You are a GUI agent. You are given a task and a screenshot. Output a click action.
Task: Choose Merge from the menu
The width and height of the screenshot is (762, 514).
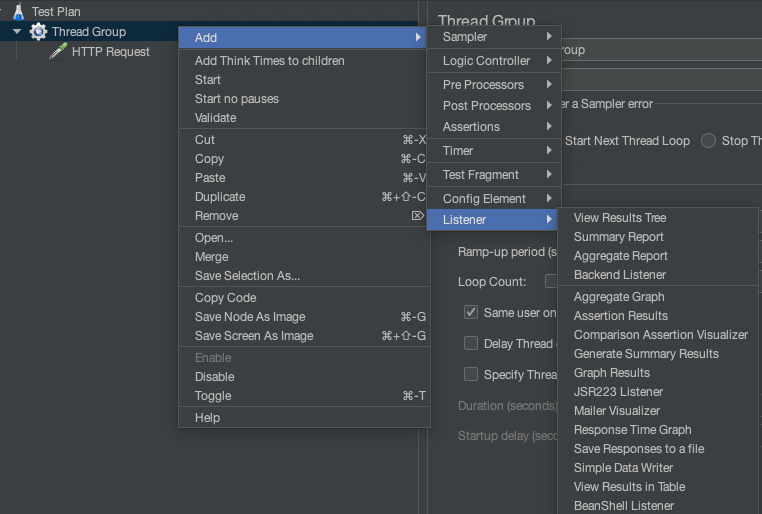coord(305,257)
